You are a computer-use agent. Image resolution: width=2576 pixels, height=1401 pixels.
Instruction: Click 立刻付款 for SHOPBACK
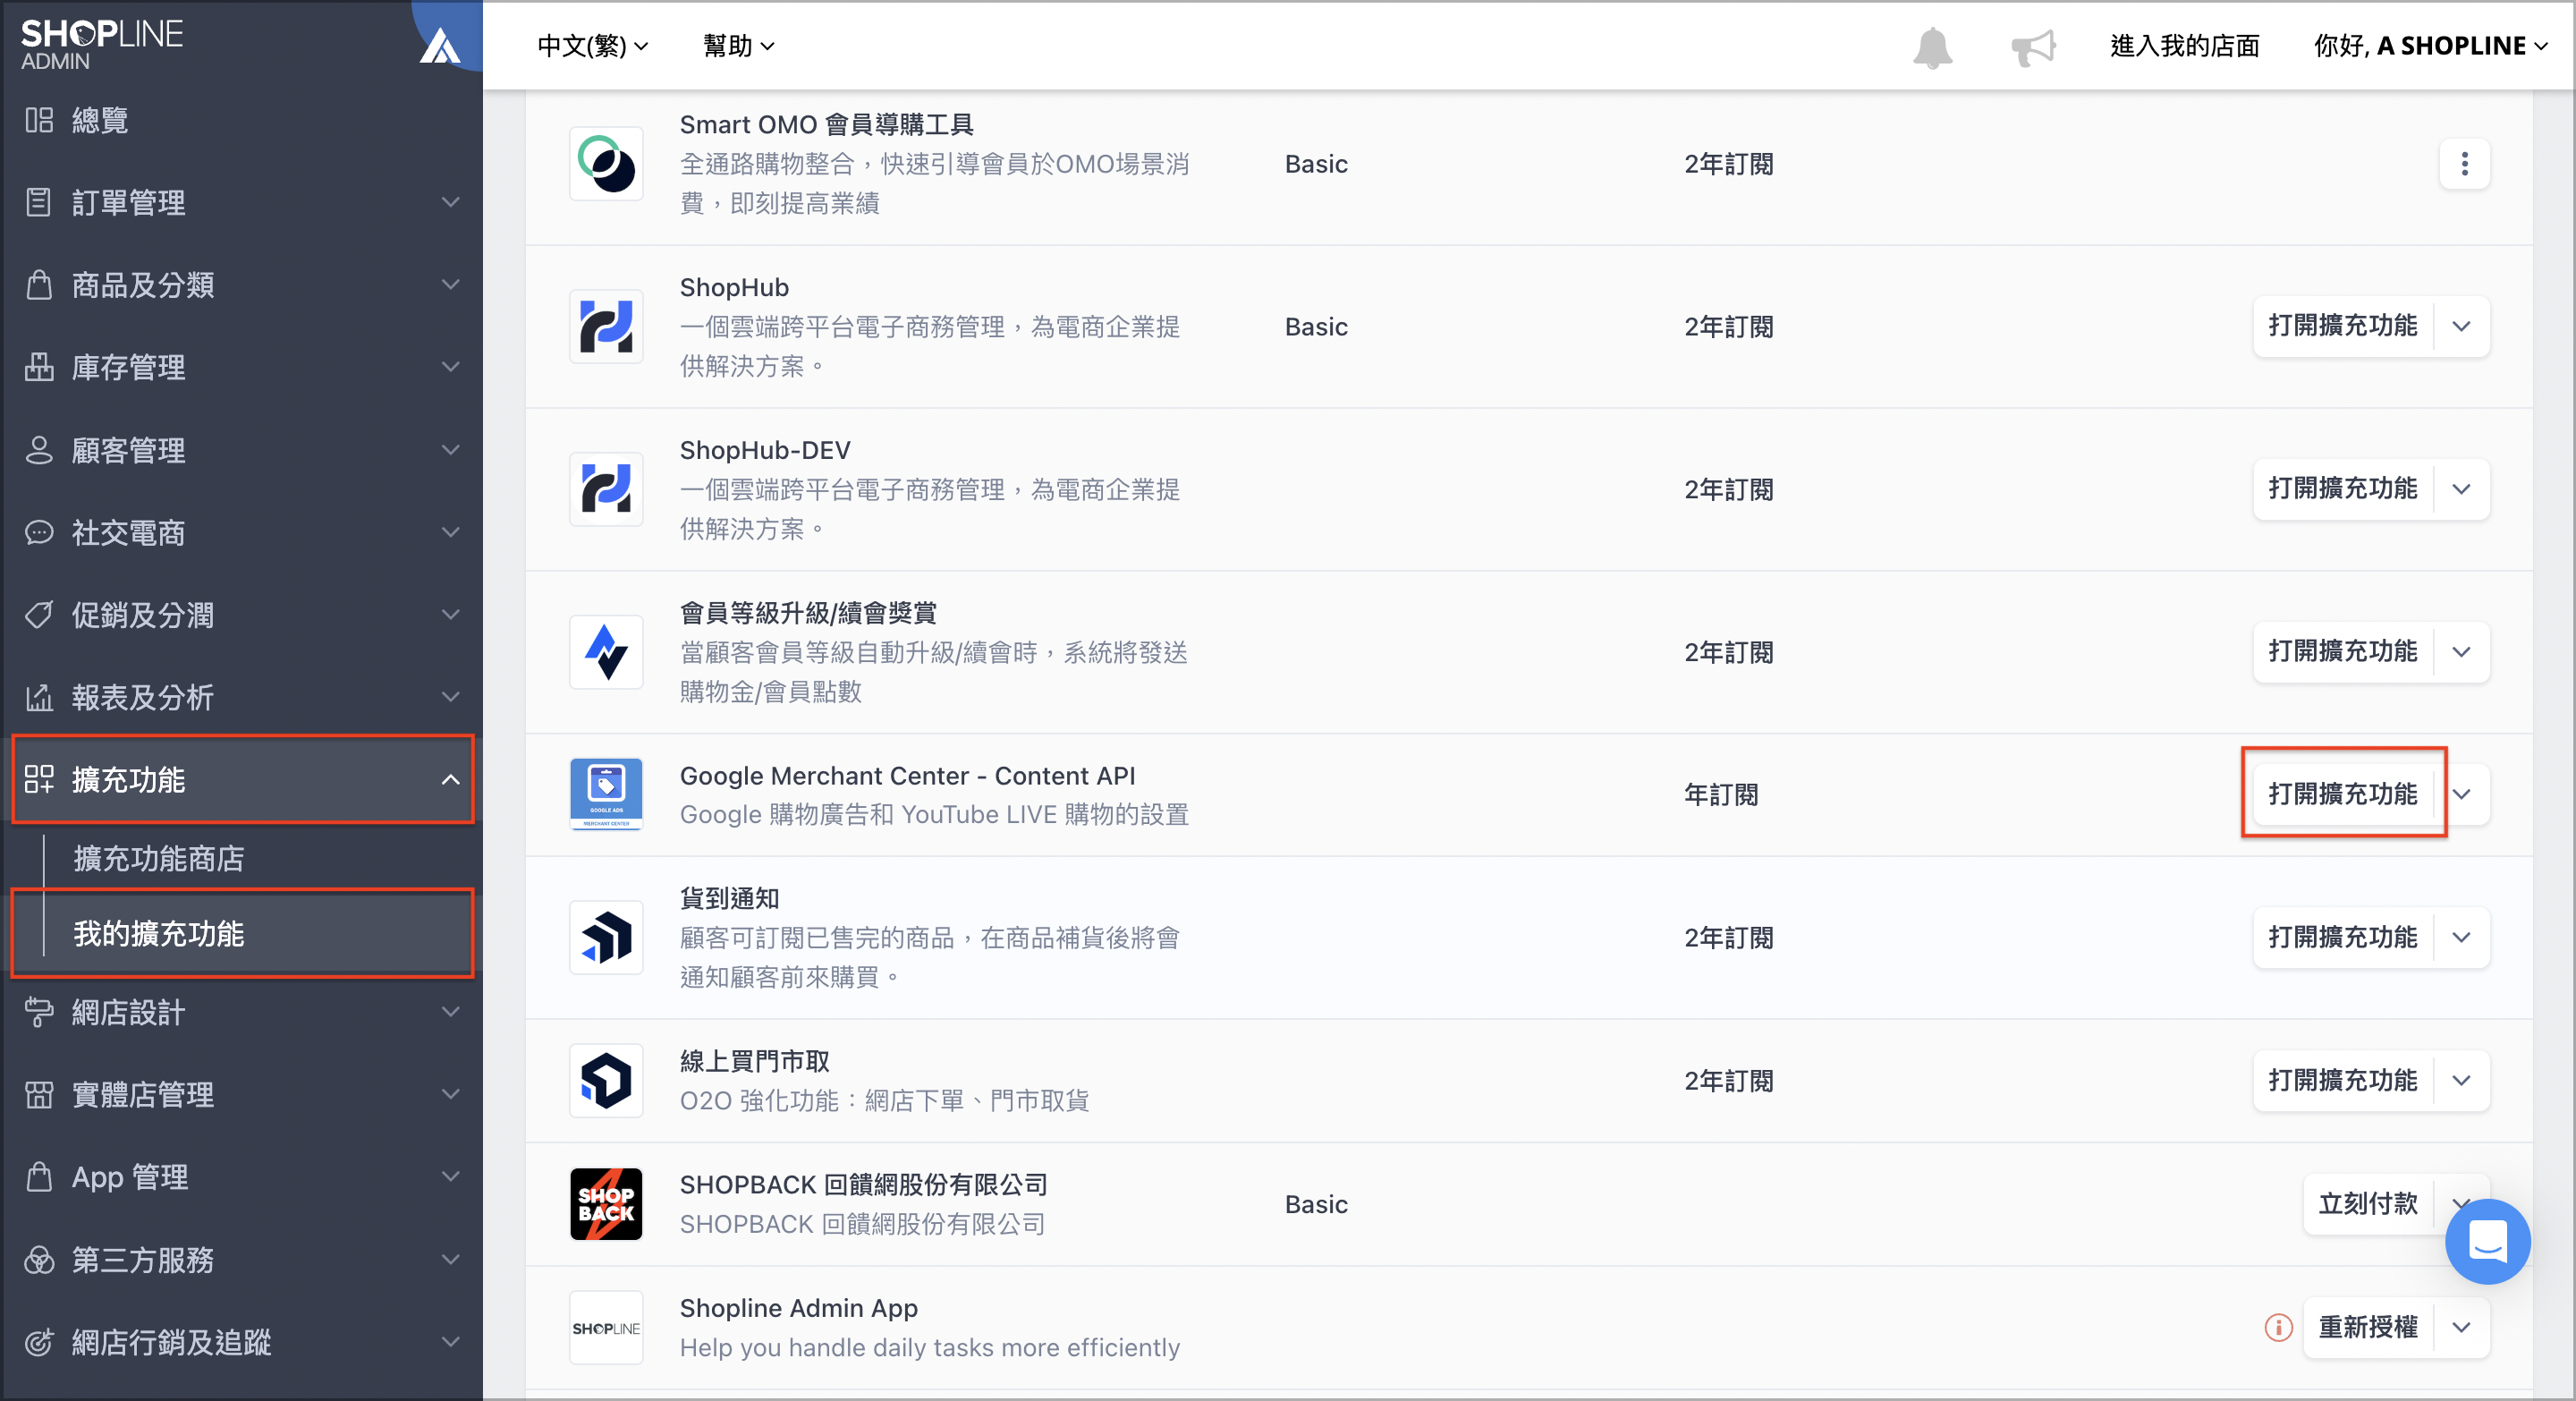click(x=2366, y=1204)
